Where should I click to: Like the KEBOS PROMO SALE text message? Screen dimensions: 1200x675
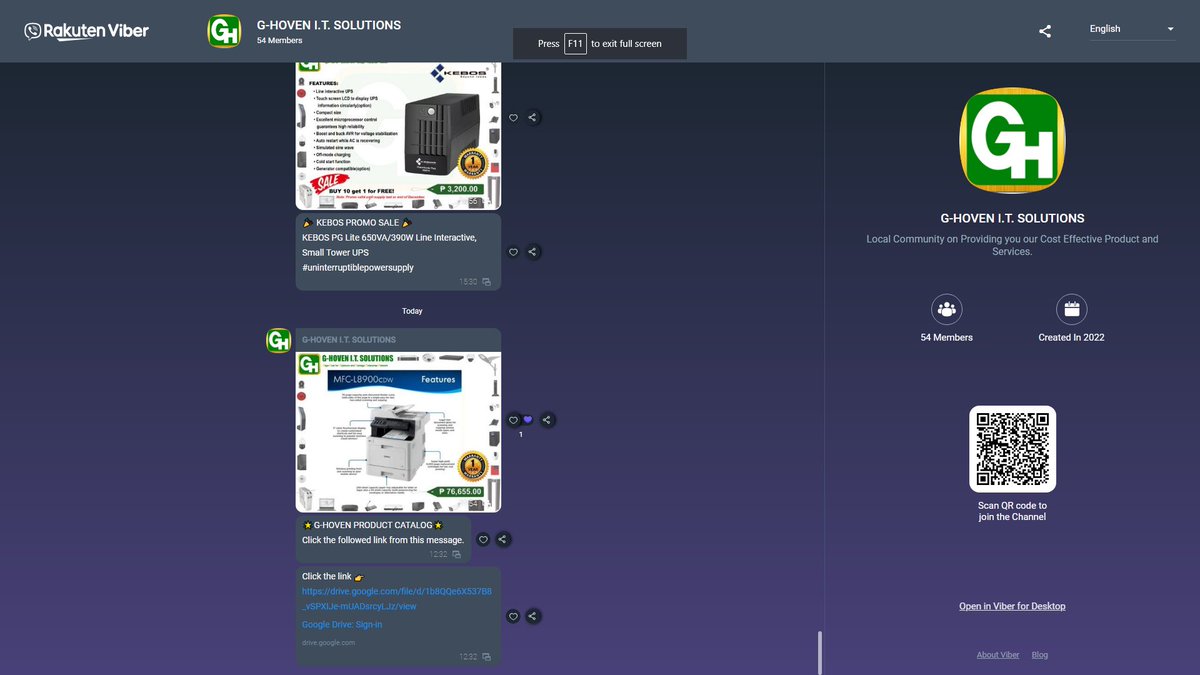[514, 252]
